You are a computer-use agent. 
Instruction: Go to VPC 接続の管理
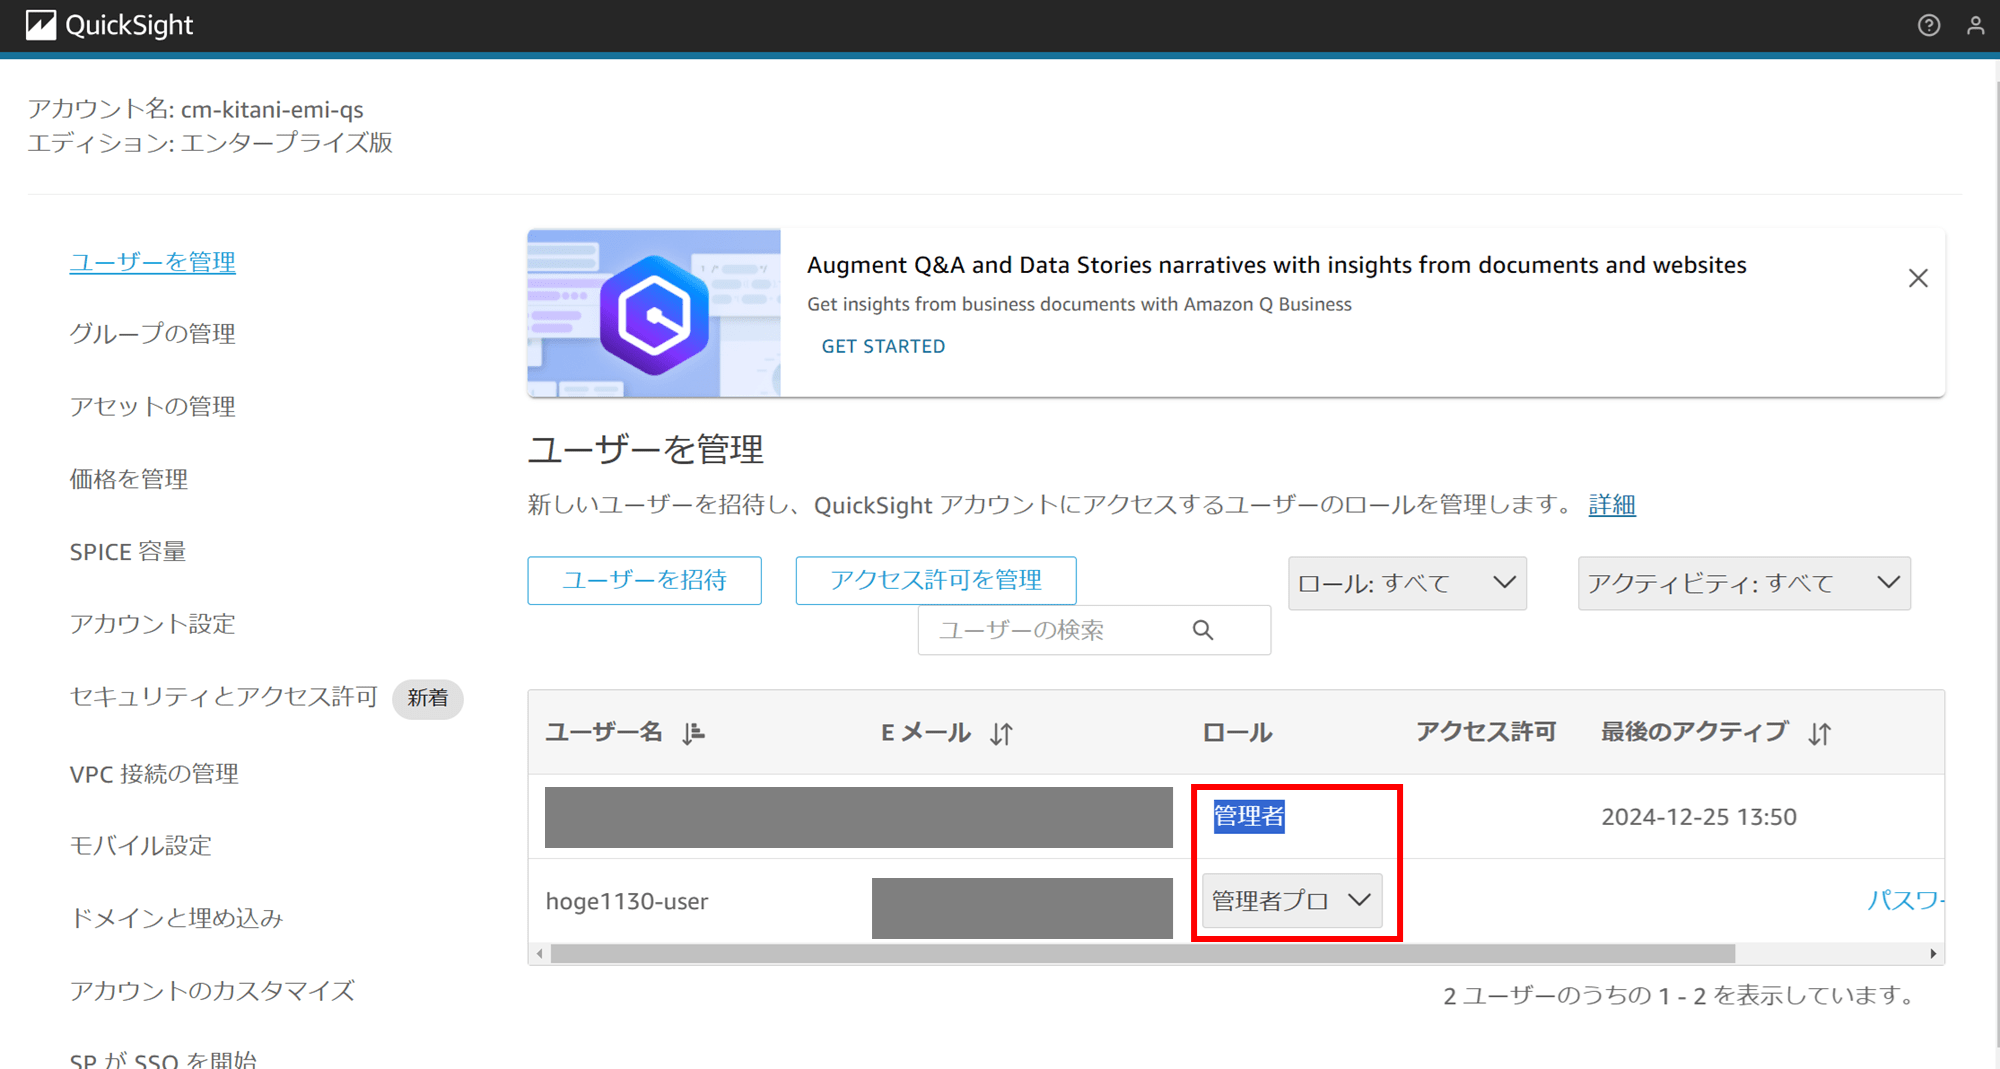pos(154,774)
